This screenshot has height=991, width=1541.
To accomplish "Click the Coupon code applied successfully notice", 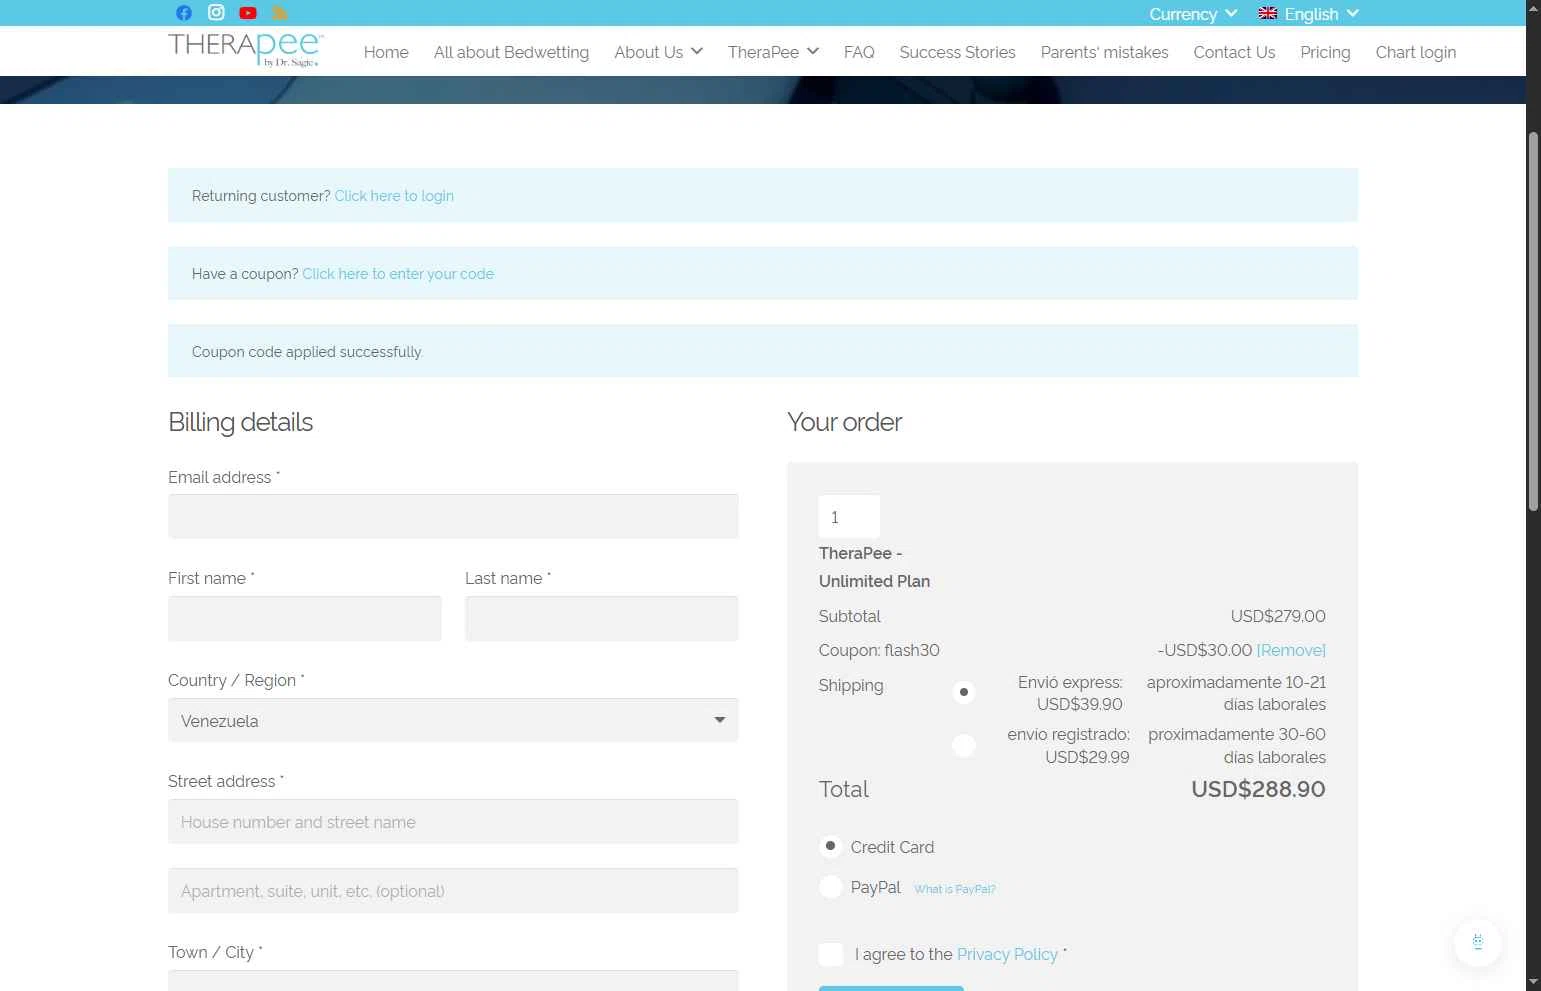I will [x=763, y=351].
